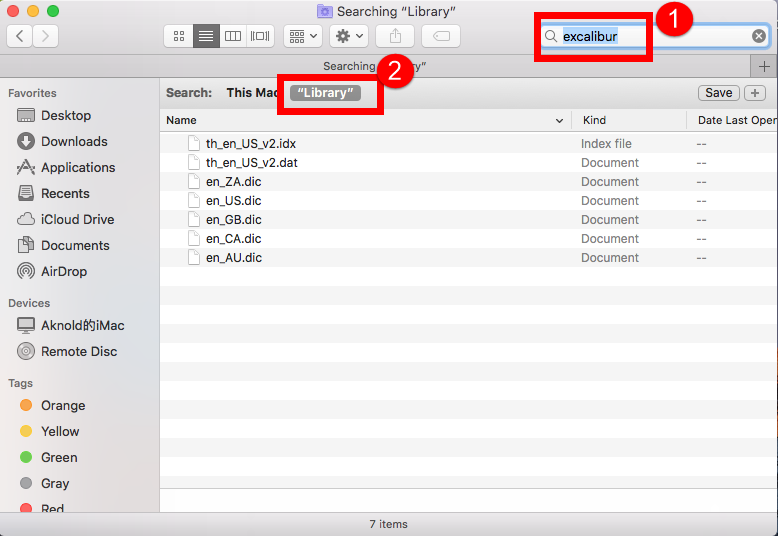Image resolution: width=778 pixels, height=536 pixels.
Task: Switch to list view in toolbar
Action: [x=206, y=36]
